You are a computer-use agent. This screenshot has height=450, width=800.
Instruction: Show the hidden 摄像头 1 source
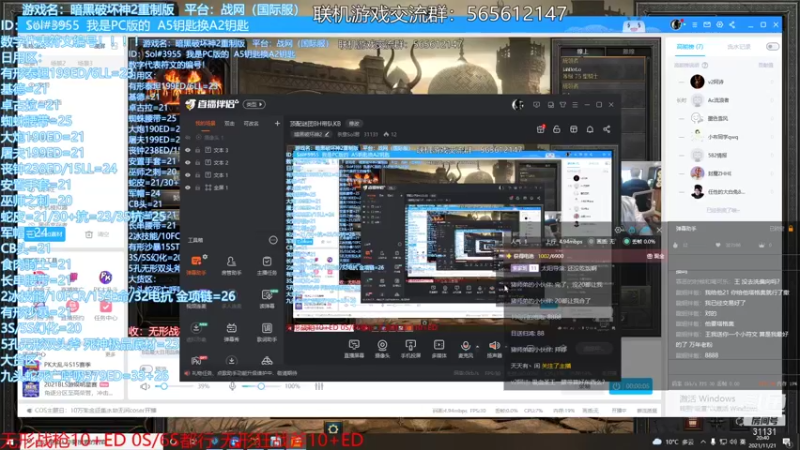tap(188, 138)
